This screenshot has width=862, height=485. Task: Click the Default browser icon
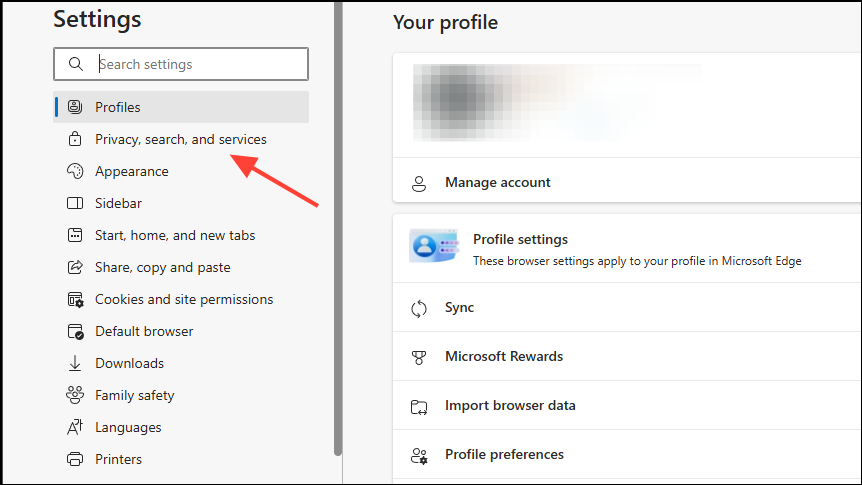75,332
